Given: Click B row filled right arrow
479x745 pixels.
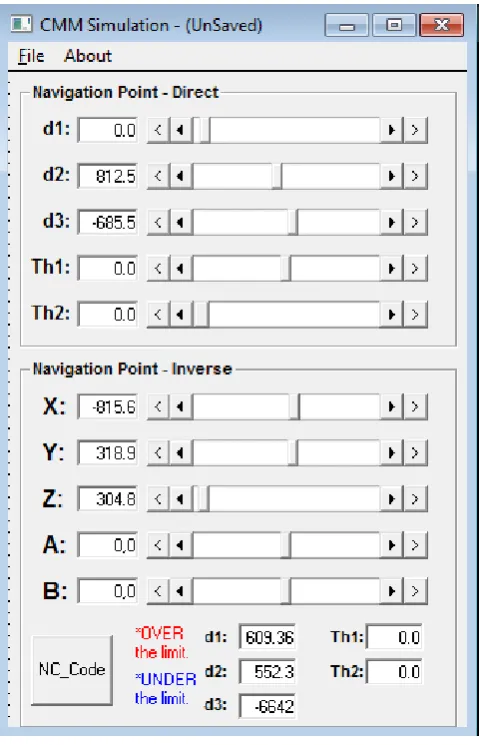Looking at the screenshot, I should click(x=392, y=591).
